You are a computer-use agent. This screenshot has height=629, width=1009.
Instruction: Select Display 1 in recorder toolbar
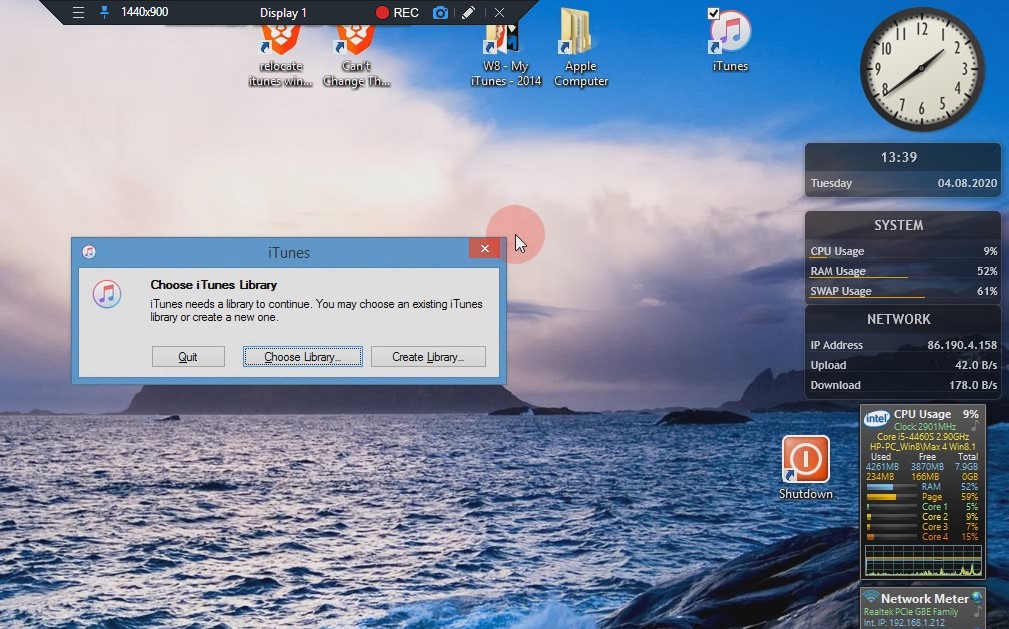tap(283, 12)
